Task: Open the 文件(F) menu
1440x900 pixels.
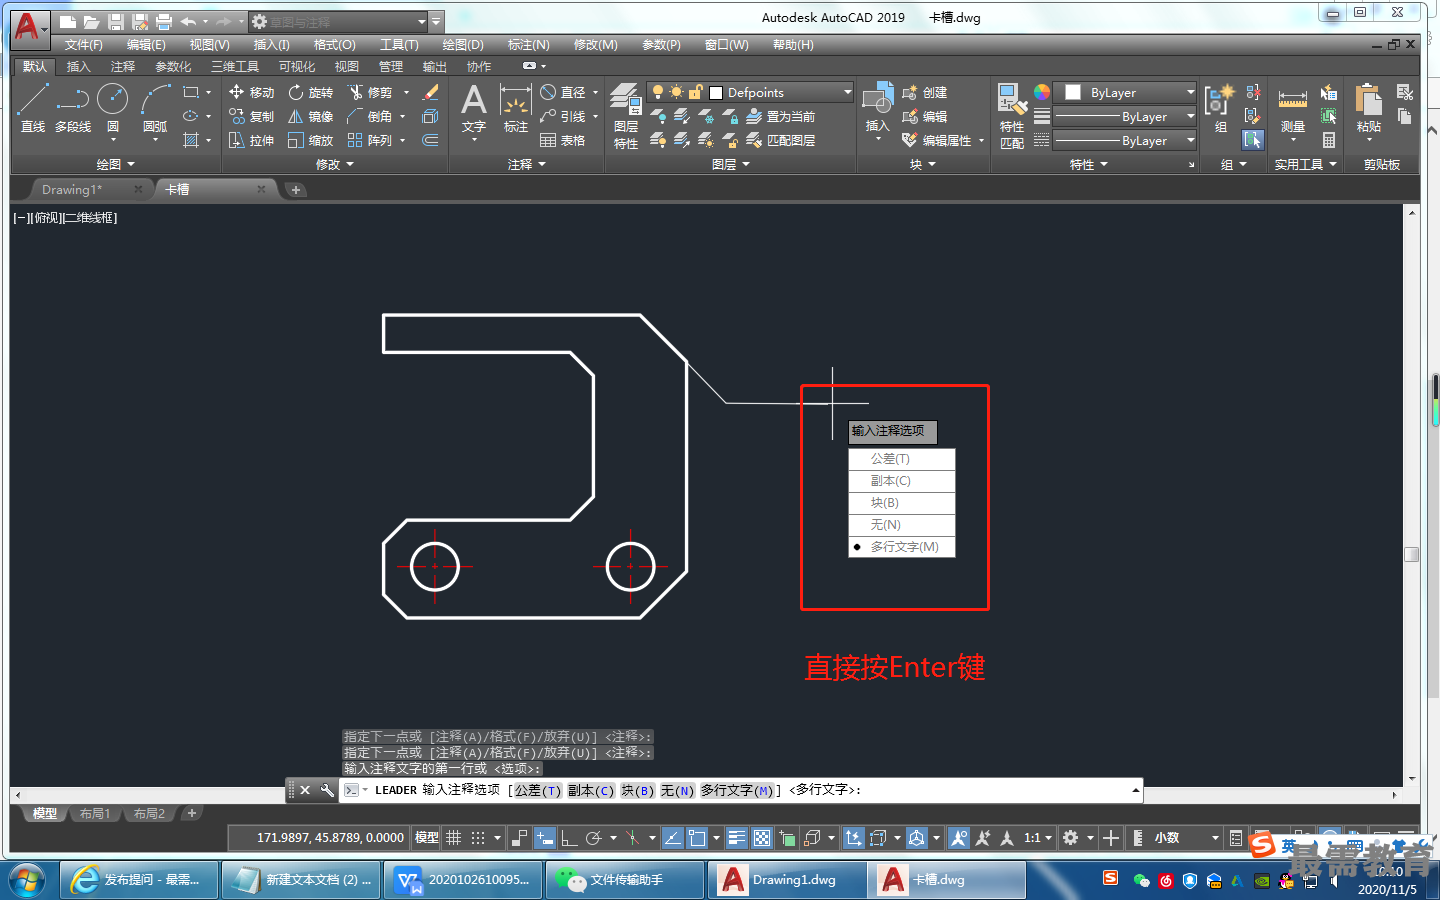Action: [x=83, y=45]
